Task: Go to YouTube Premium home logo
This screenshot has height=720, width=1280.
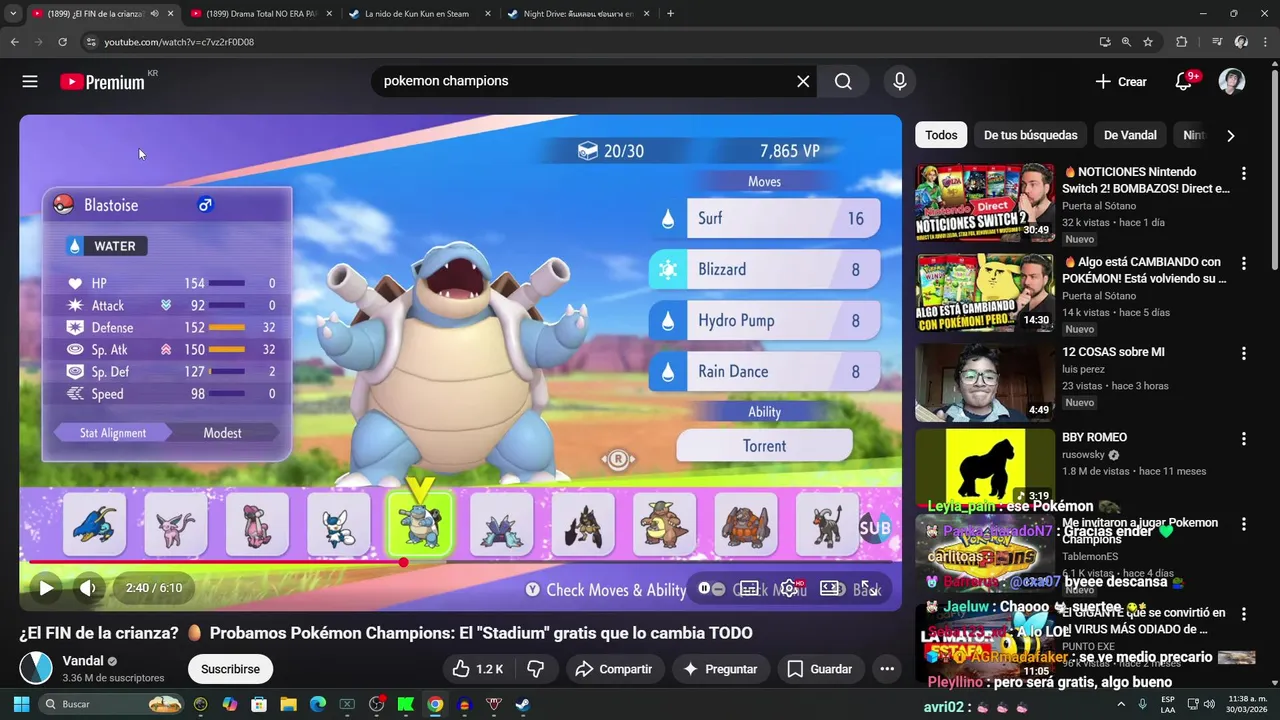Action: click(103, 82)
